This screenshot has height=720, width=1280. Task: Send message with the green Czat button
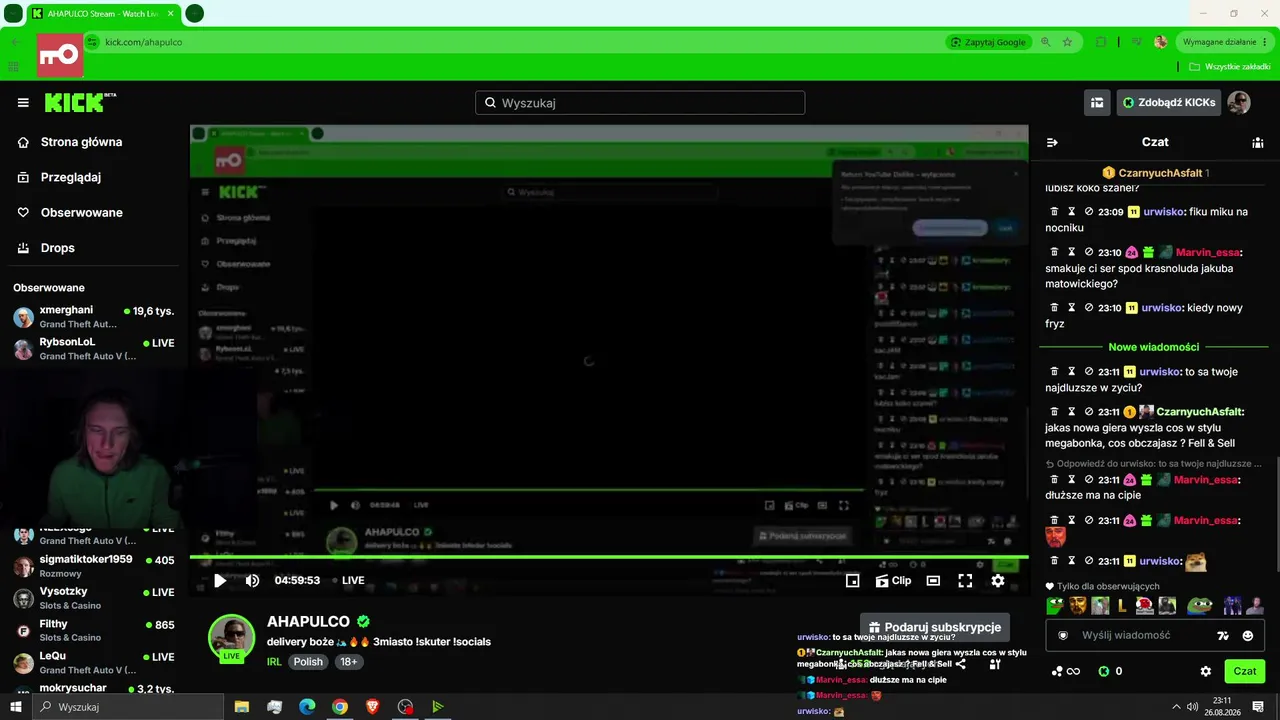tap(1244, 672)
